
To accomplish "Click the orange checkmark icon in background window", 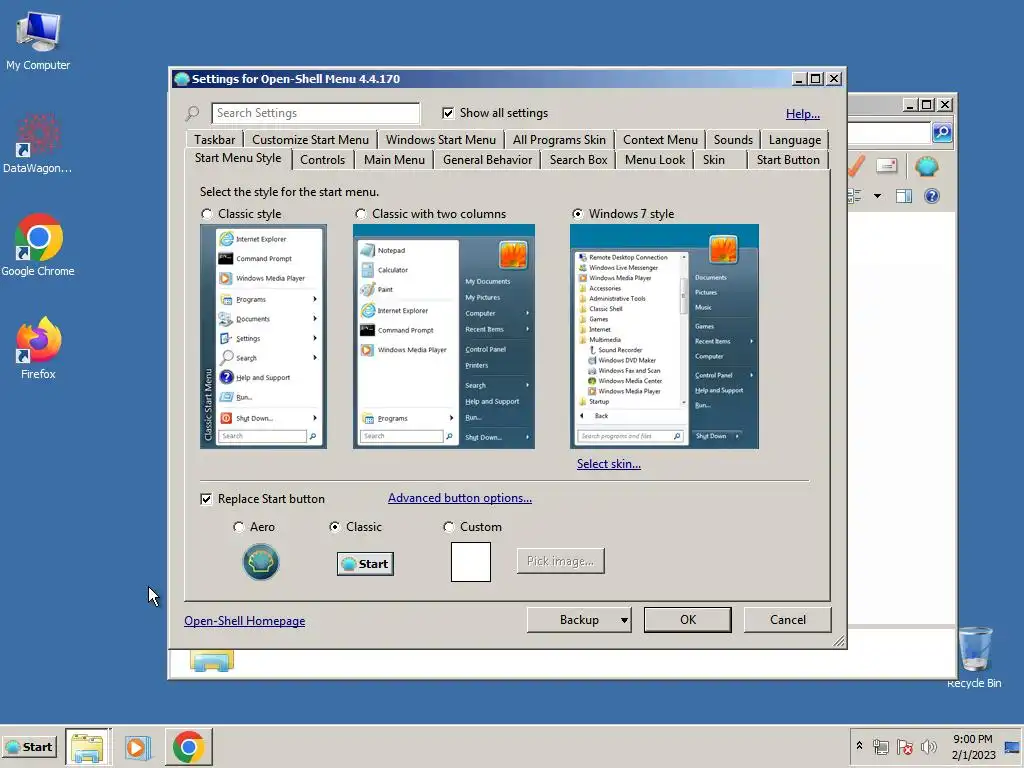I will click(x=856, y=166).
